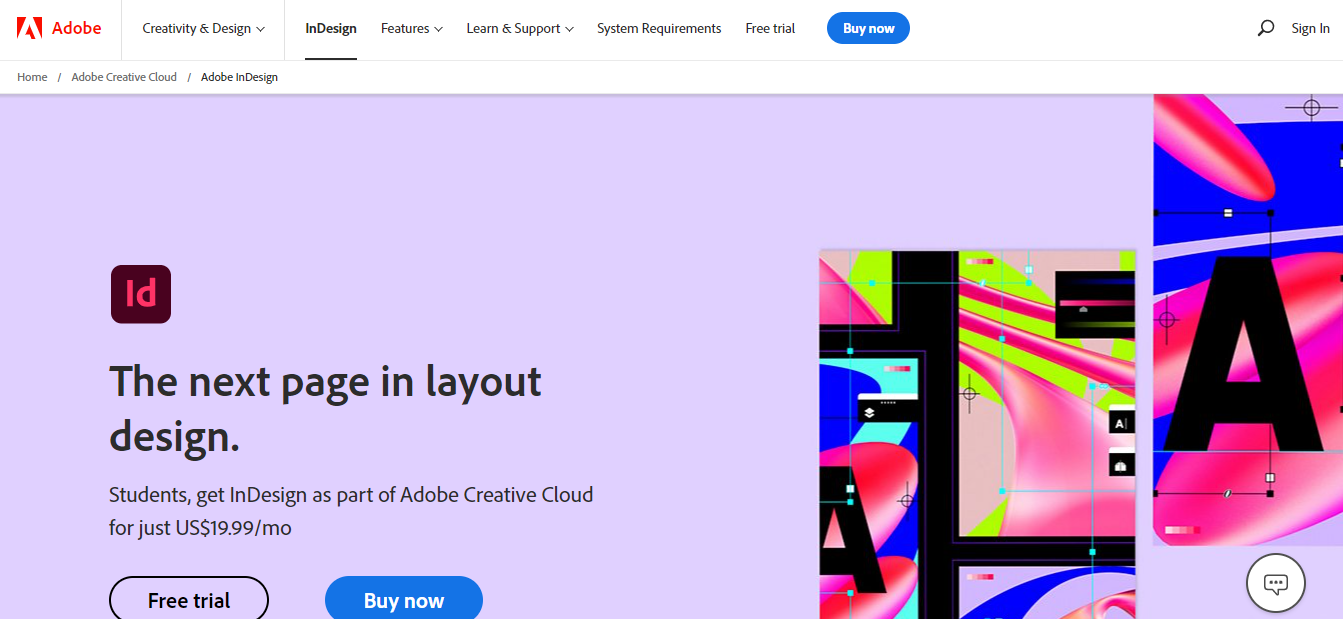
Task: Open the Free trial nav link
Action: 770,28
